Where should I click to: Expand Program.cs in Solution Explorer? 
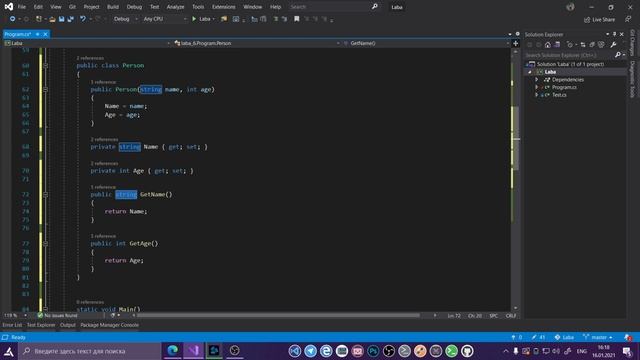[537, 87]
